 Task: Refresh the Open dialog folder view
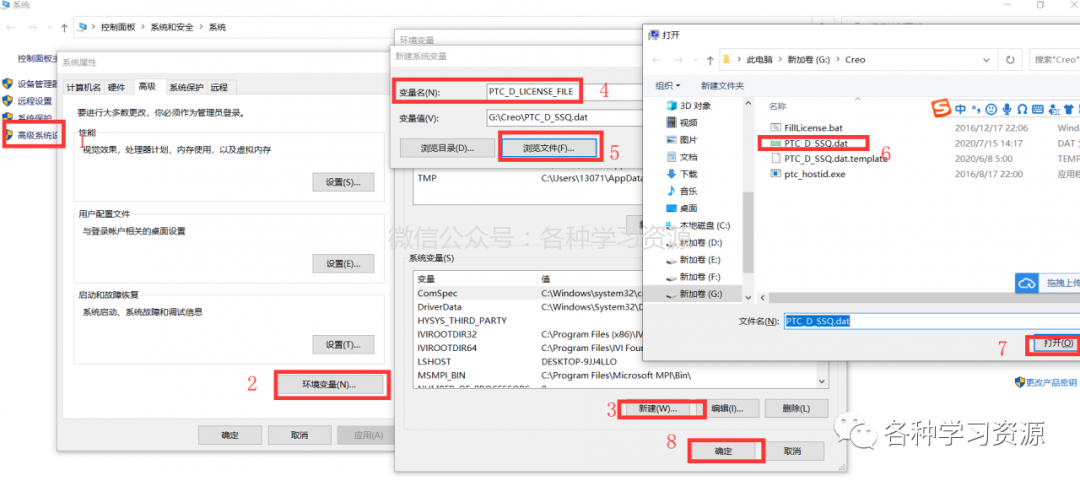1010,60
